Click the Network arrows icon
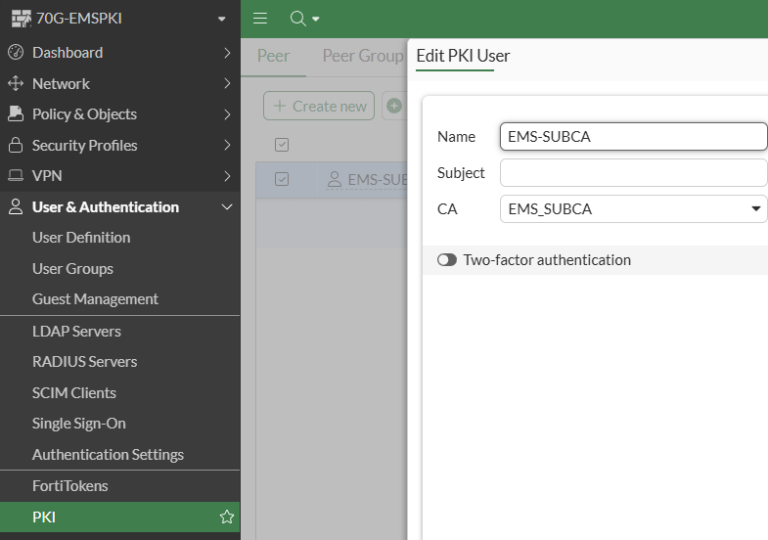The image size is (768, 540). coord(16,83)
